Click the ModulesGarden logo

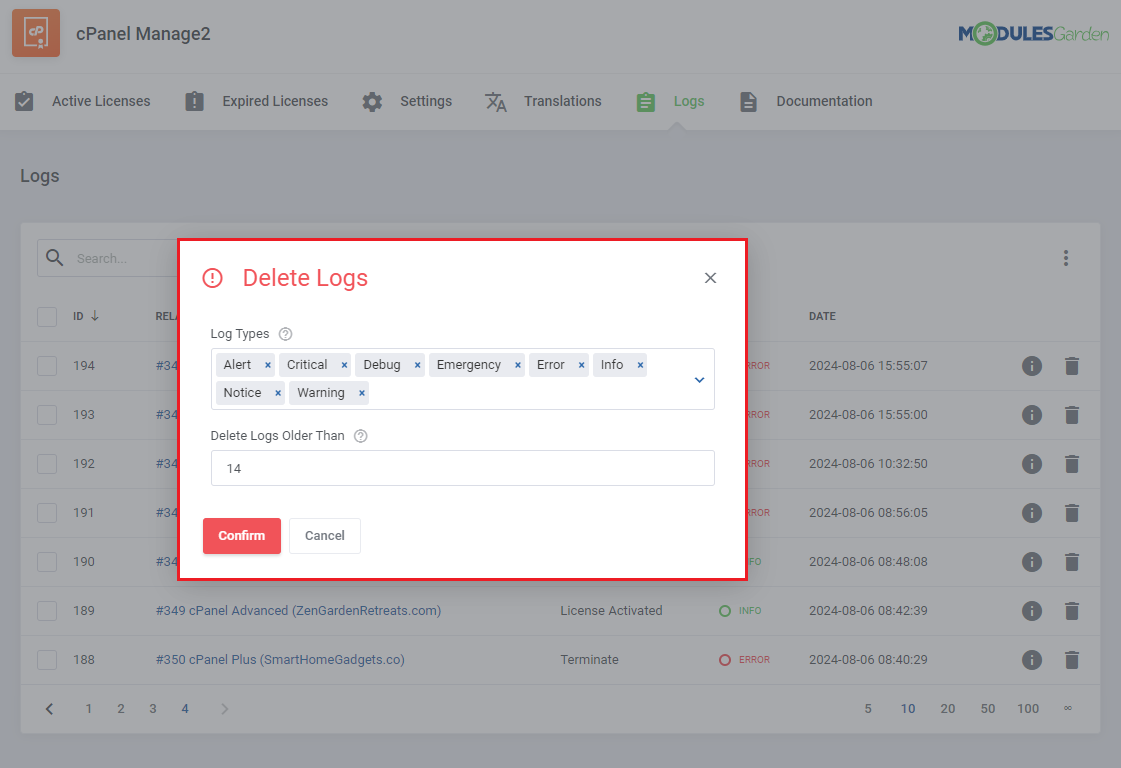pos(1033,33)
